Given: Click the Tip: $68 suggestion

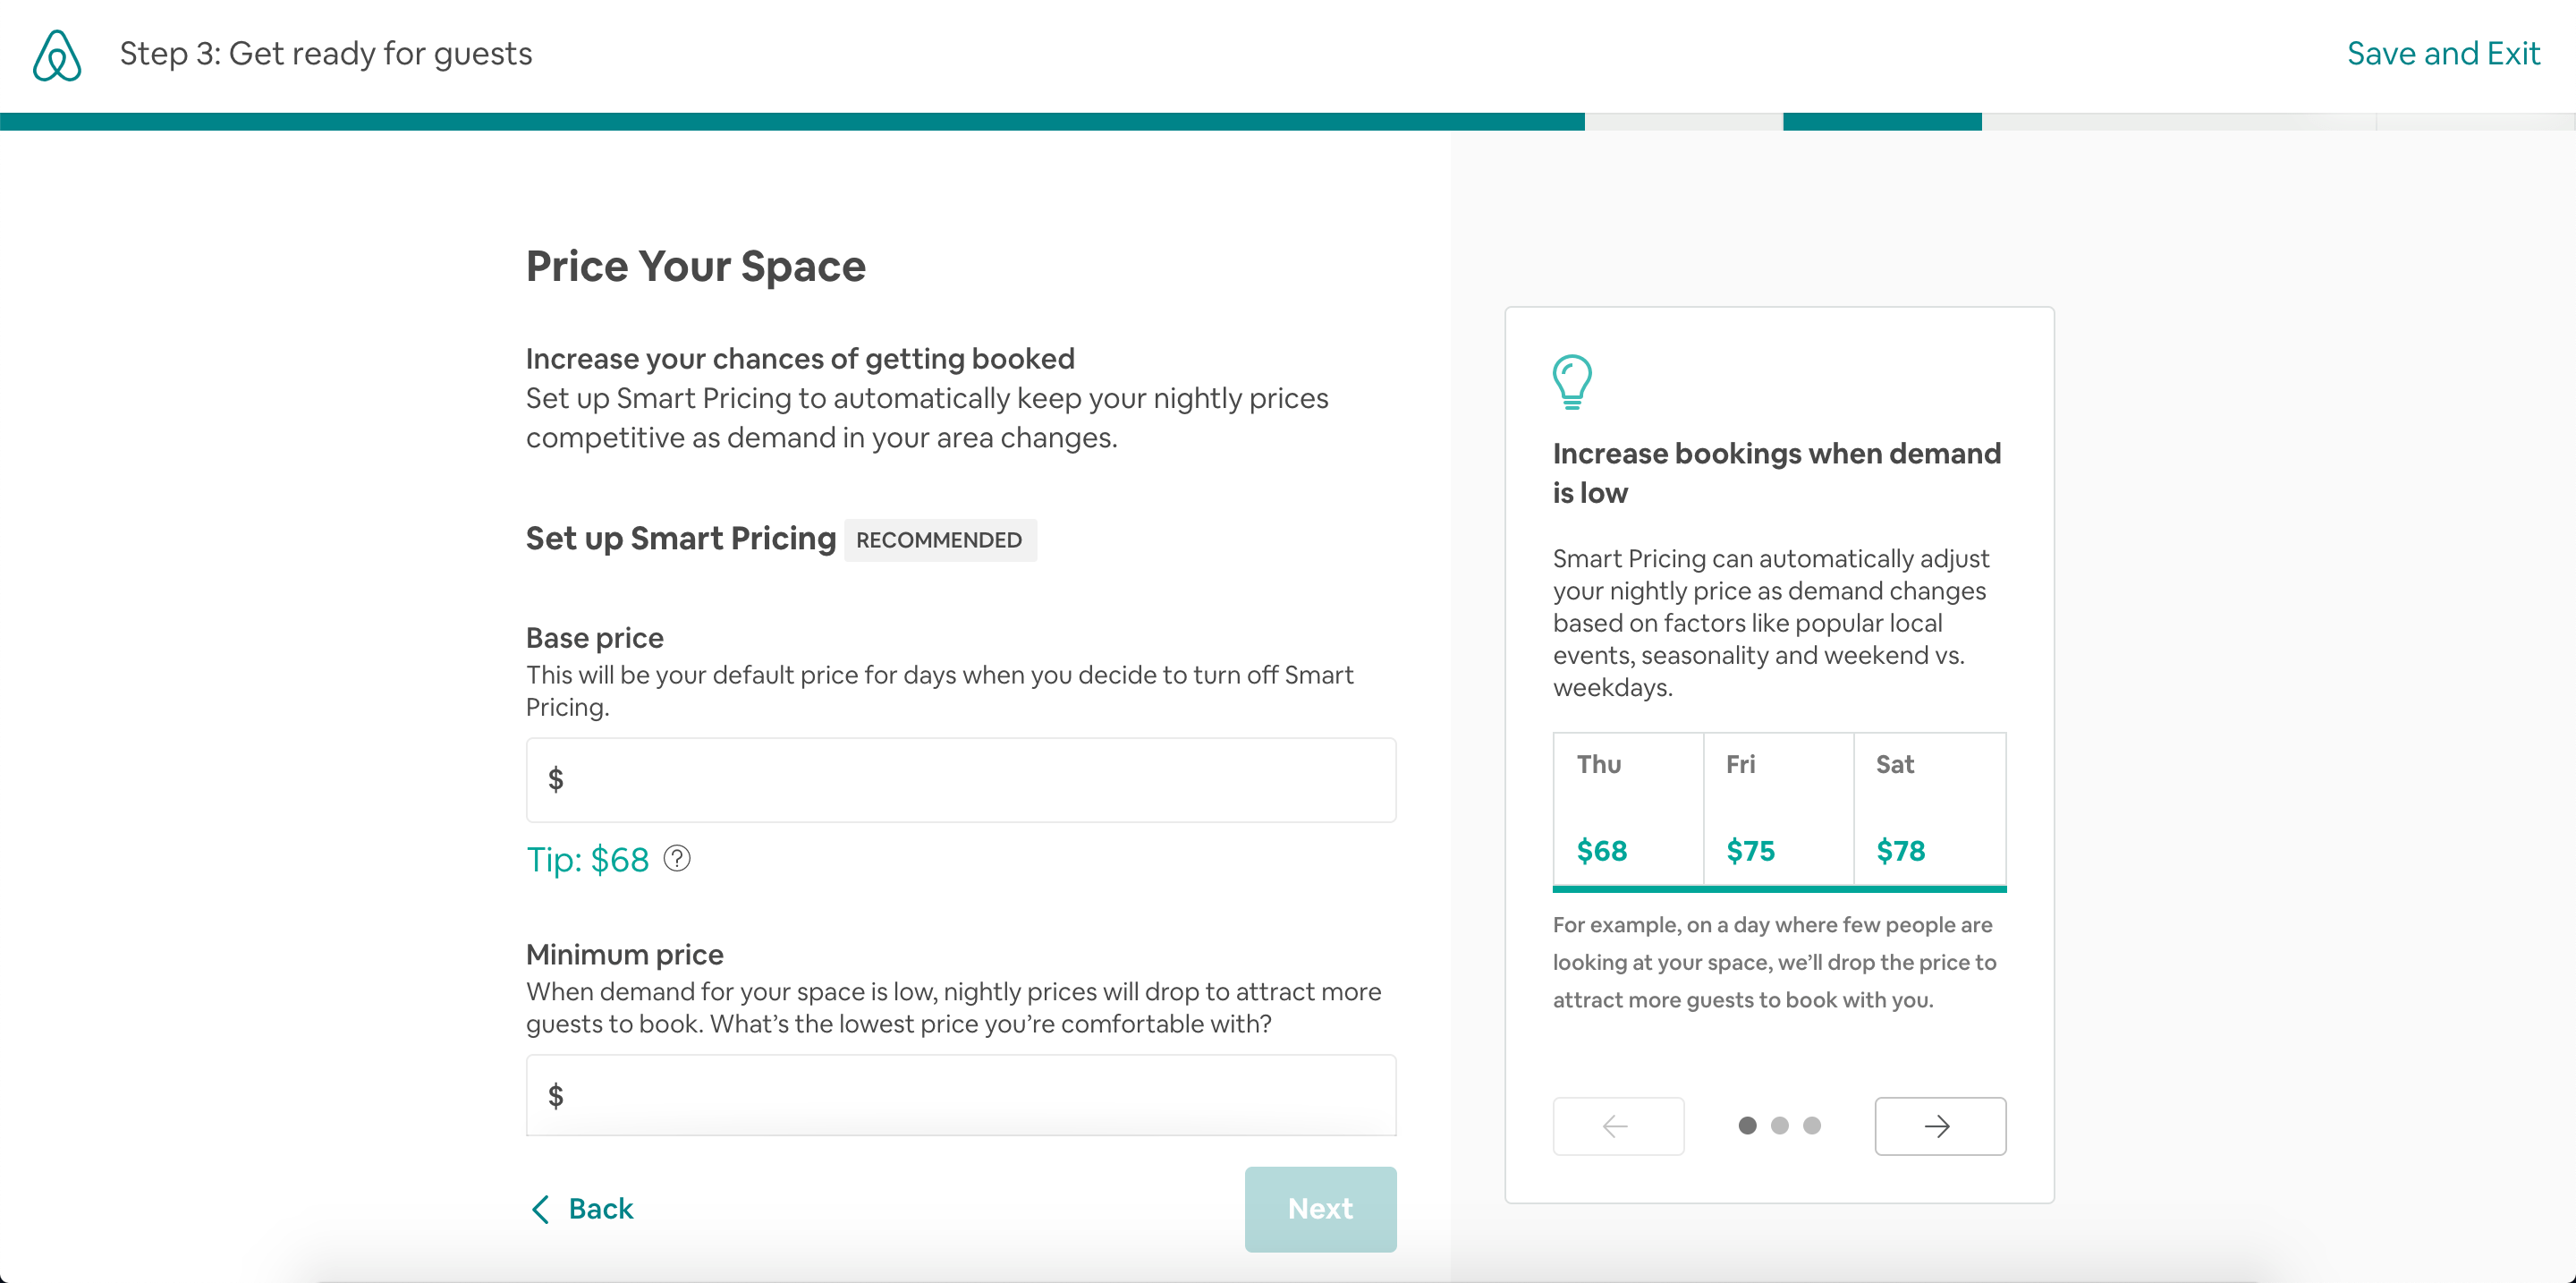Looking at the screenshot, I should click(588, 859).
